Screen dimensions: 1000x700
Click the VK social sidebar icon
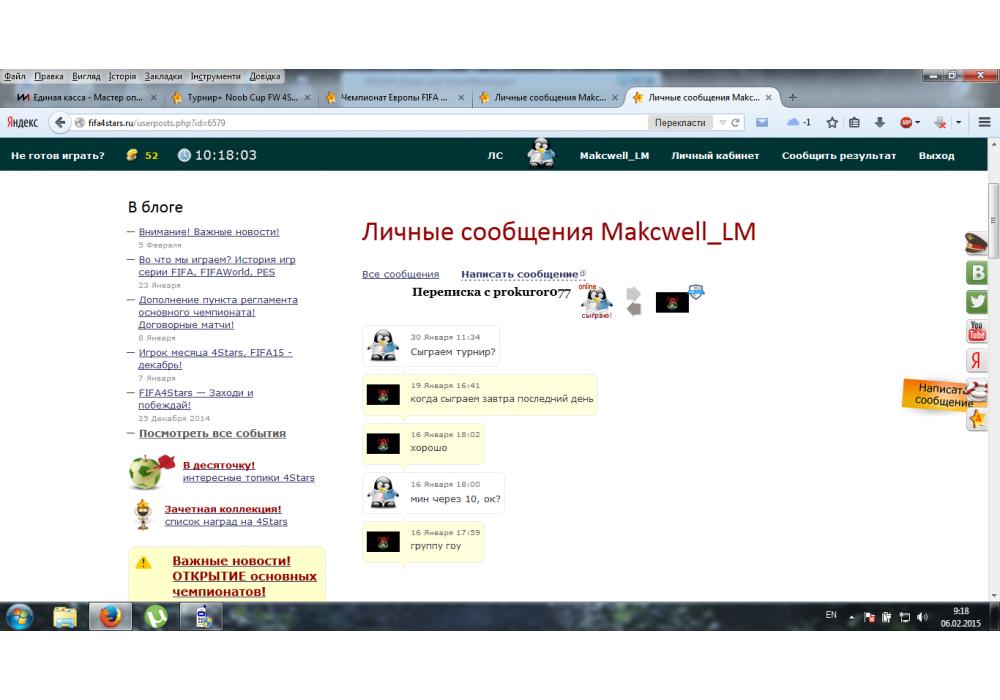click(x=977, y=273)
